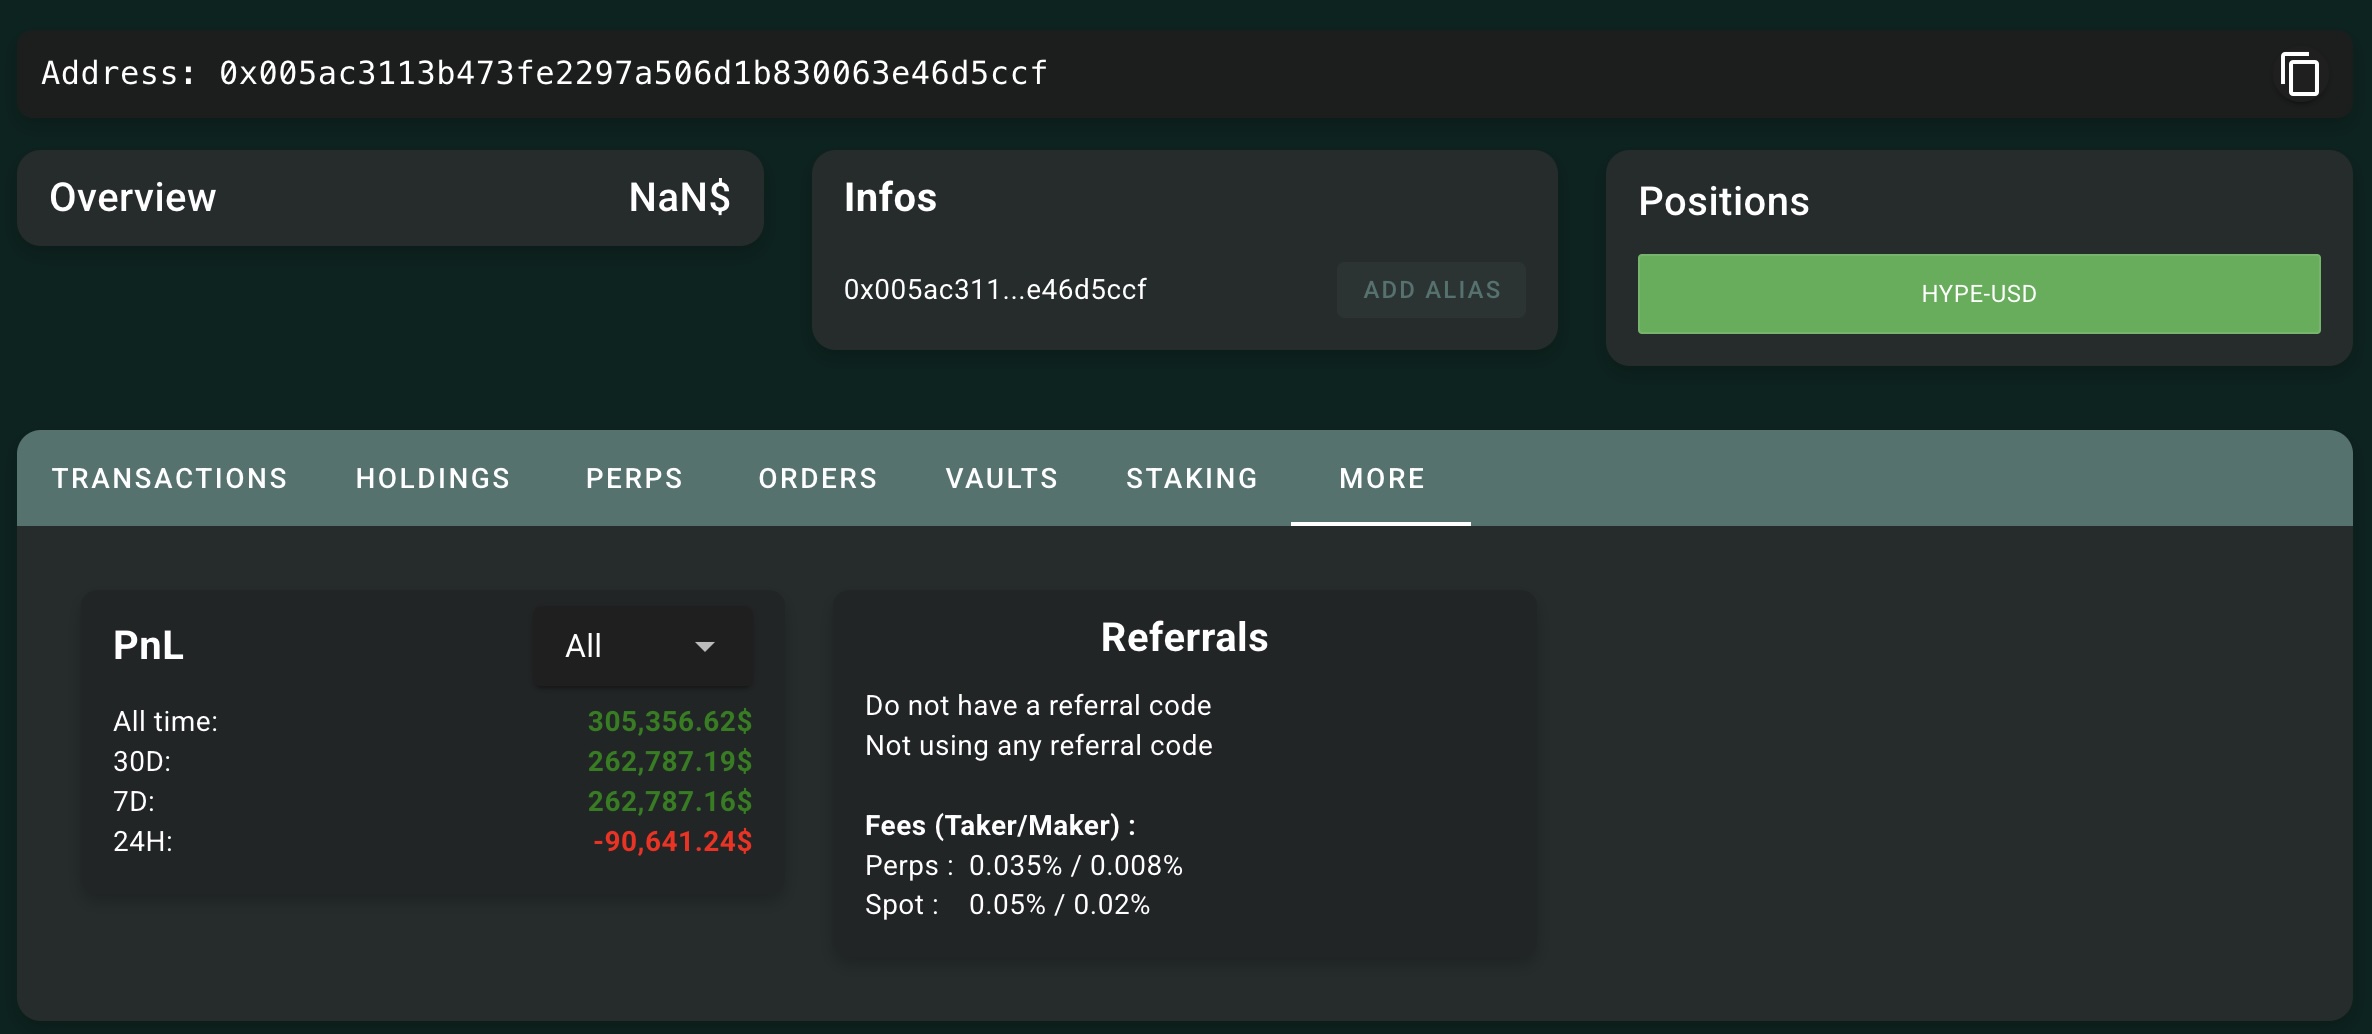The width and height of the screenshot is (2372, 1034).
Task: Open the Orders tab
Action: (818, 478)
